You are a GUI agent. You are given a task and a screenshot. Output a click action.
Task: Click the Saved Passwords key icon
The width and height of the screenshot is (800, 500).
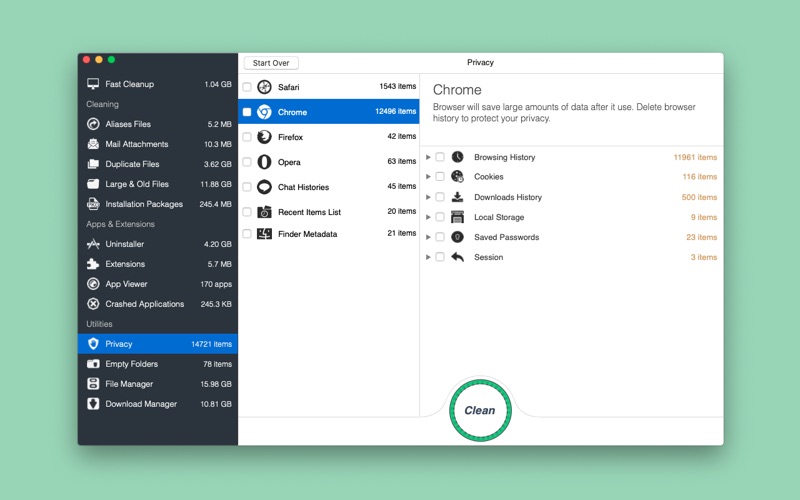pos(458,237)
